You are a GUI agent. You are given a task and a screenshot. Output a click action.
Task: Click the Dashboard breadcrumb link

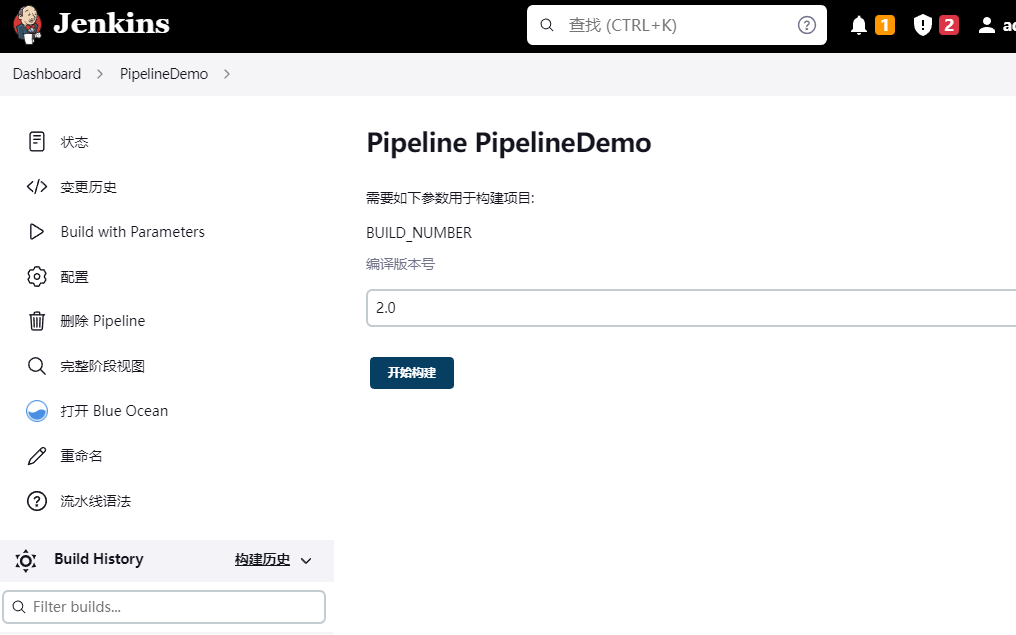pyautogui.click(x=47, y=73)
